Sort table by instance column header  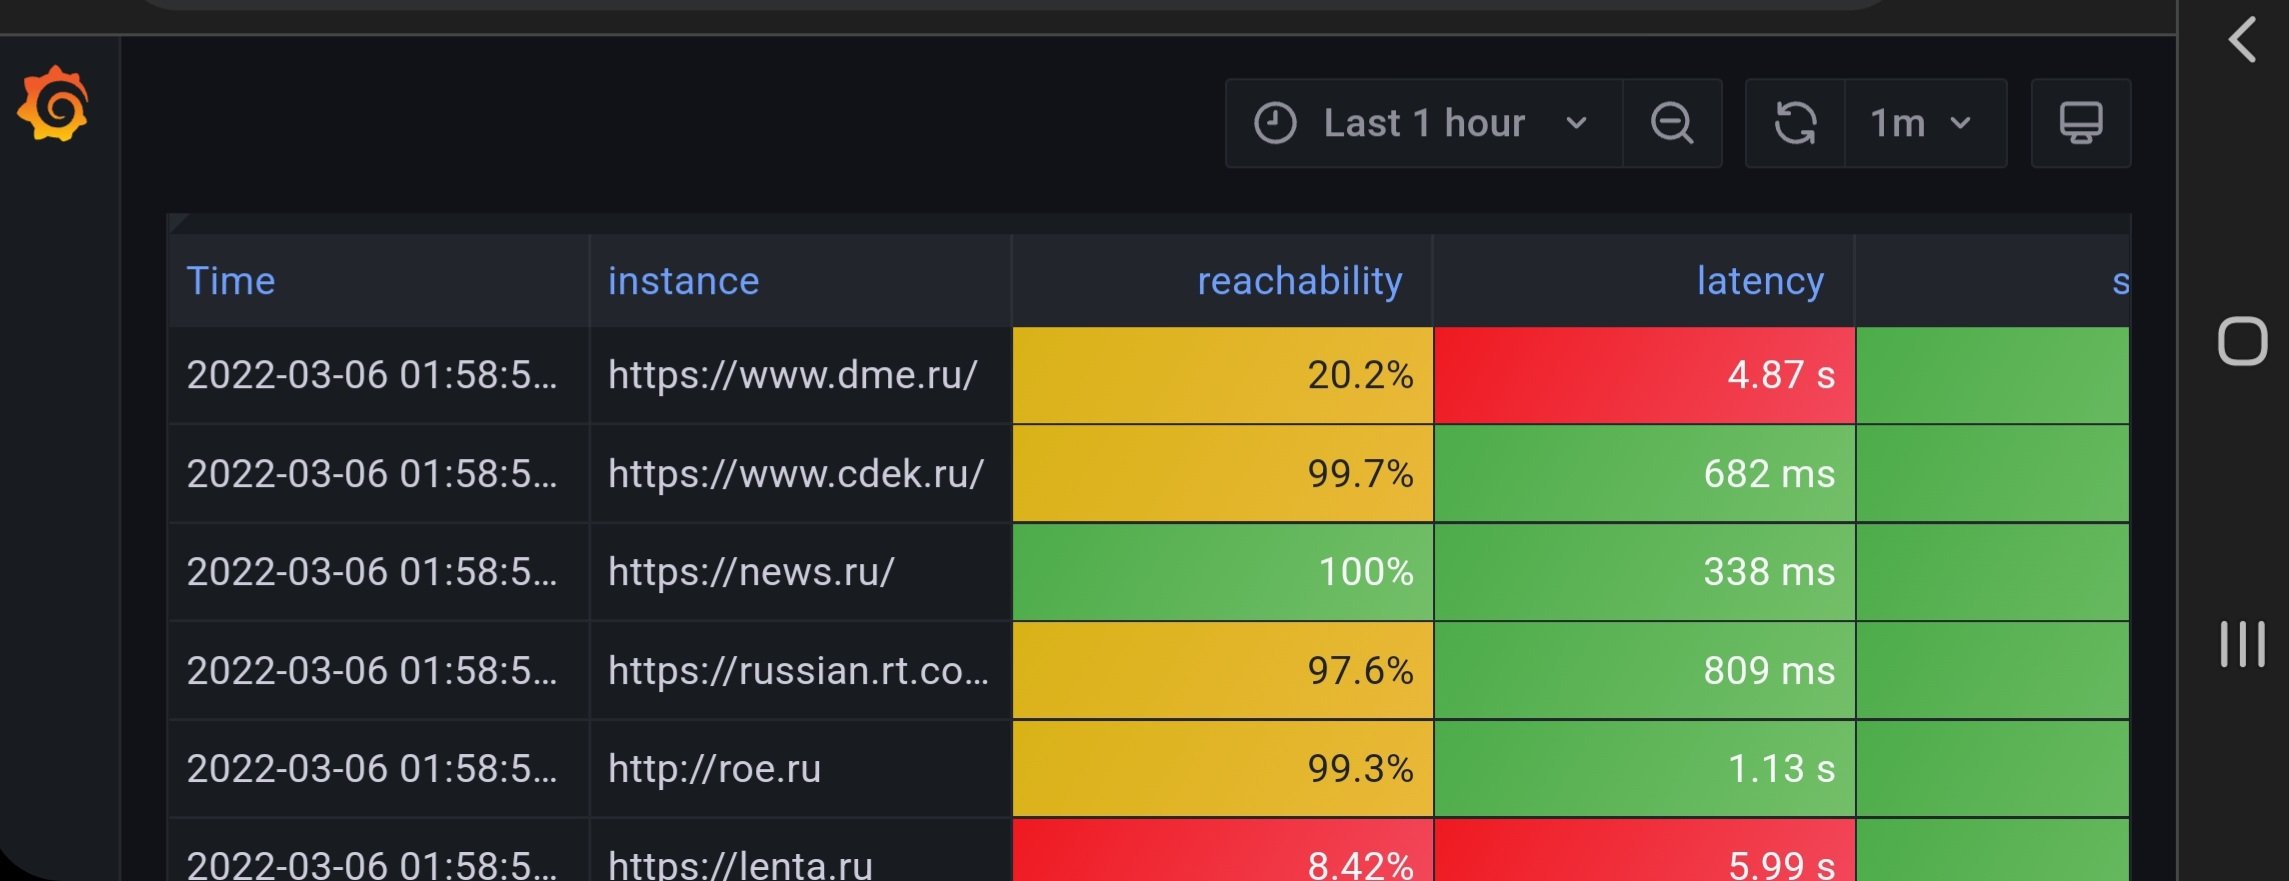coord(684,282)
